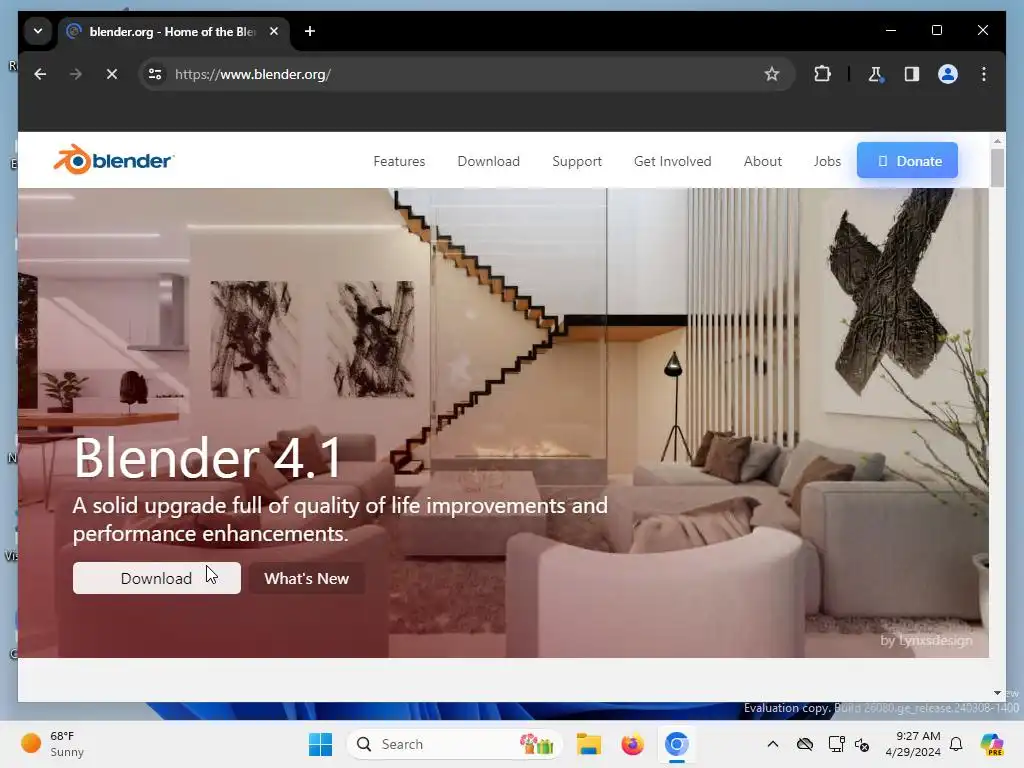Viewport: 1024px width, 768px height.
Task: Open the Windows Start button
Action: click(320, 744)
